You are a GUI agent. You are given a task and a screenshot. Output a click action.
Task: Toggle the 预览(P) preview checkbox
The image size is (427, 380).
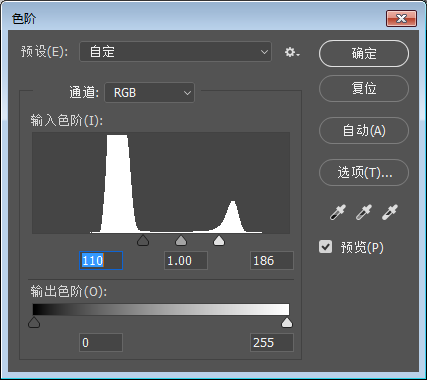point(325,247)
